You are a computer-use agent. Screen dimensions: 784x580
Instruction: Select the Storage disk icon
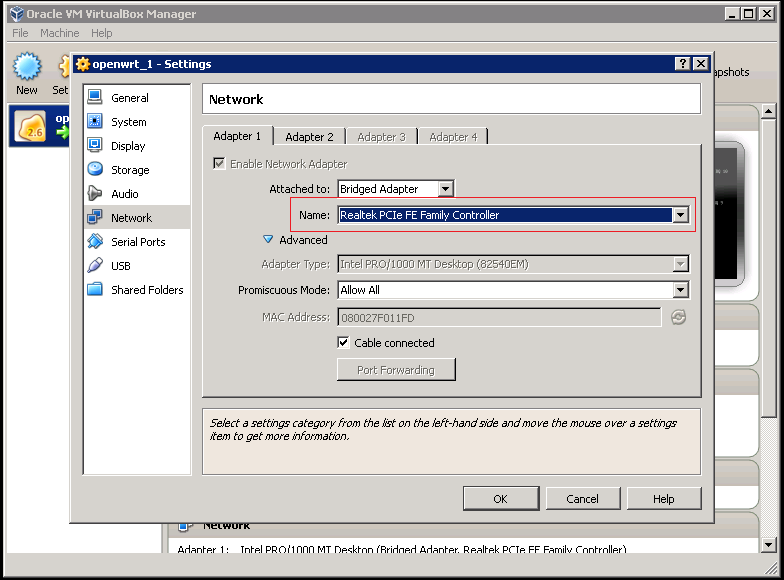tap(94, 169)
